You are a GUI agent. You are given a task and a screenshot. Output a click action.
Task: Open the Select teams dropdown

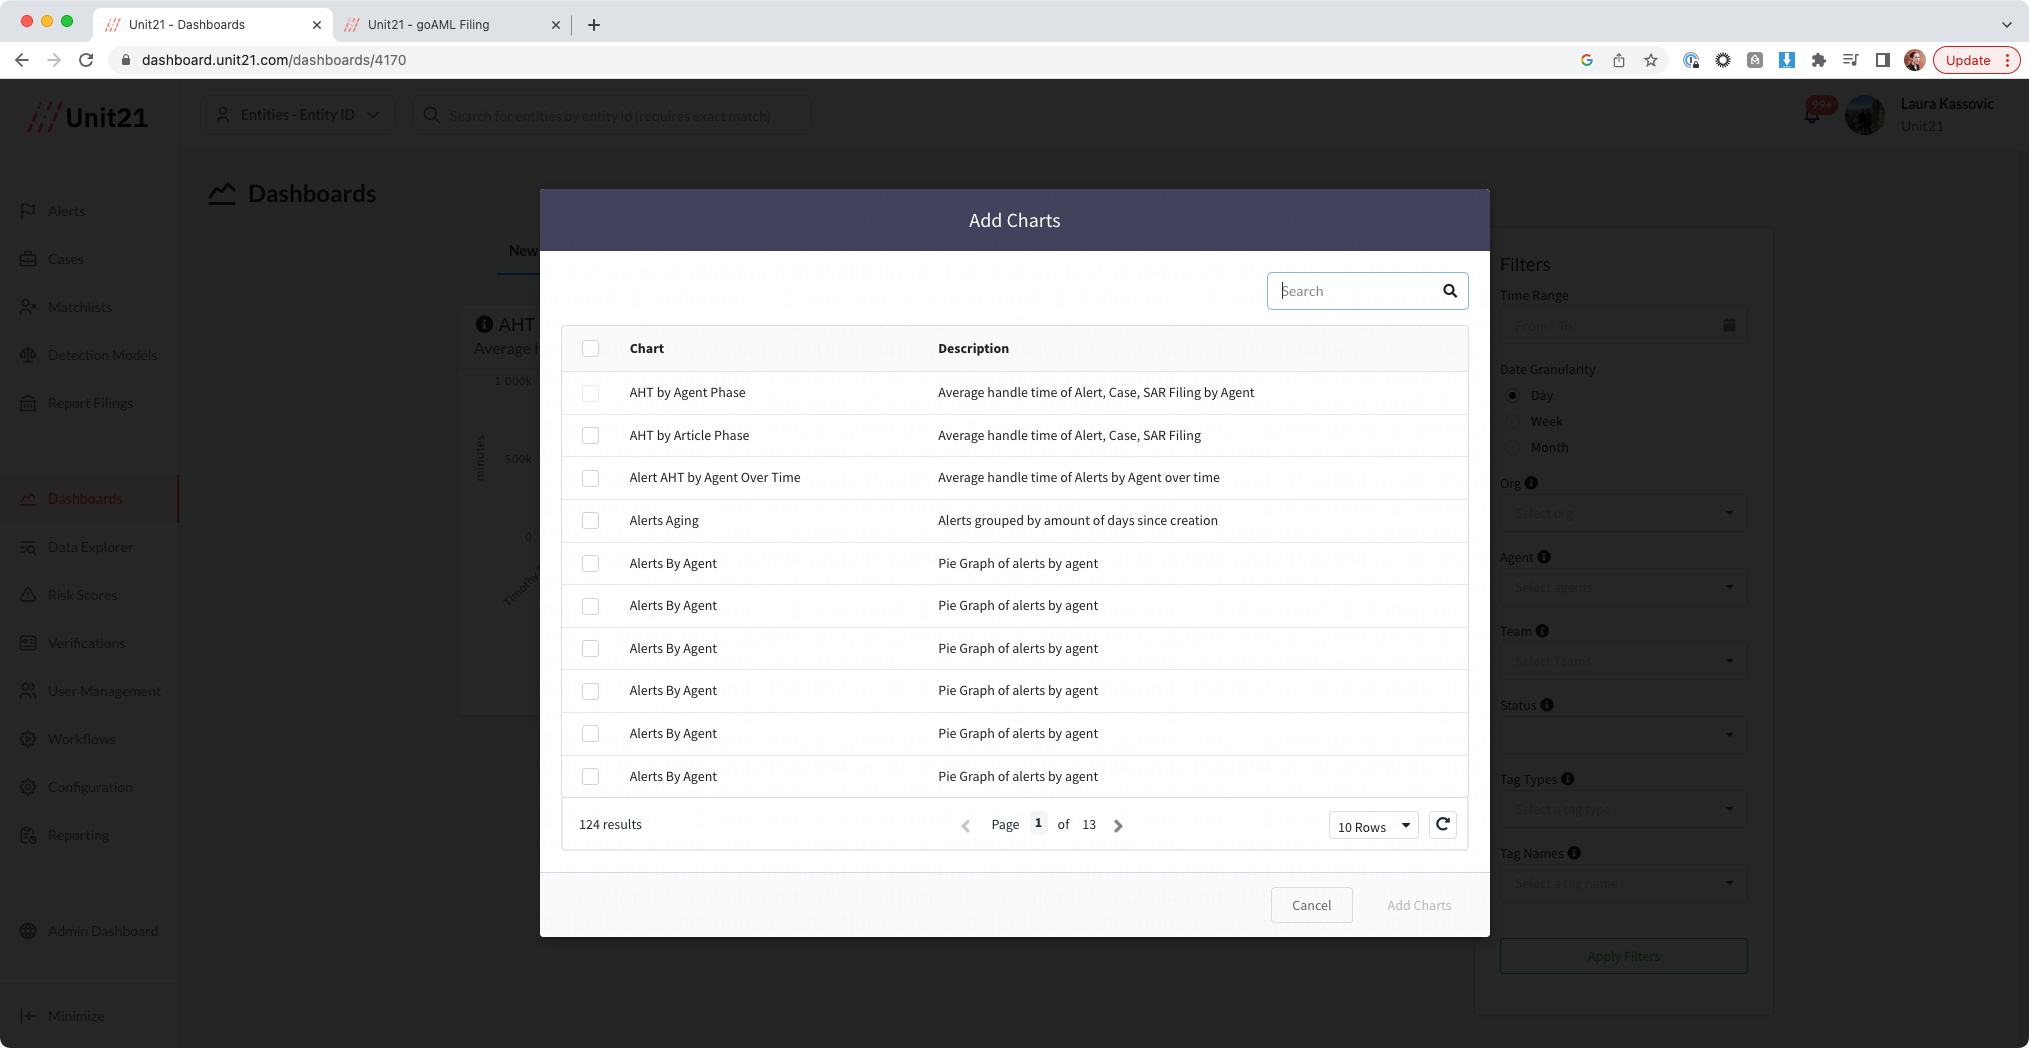1624,661
